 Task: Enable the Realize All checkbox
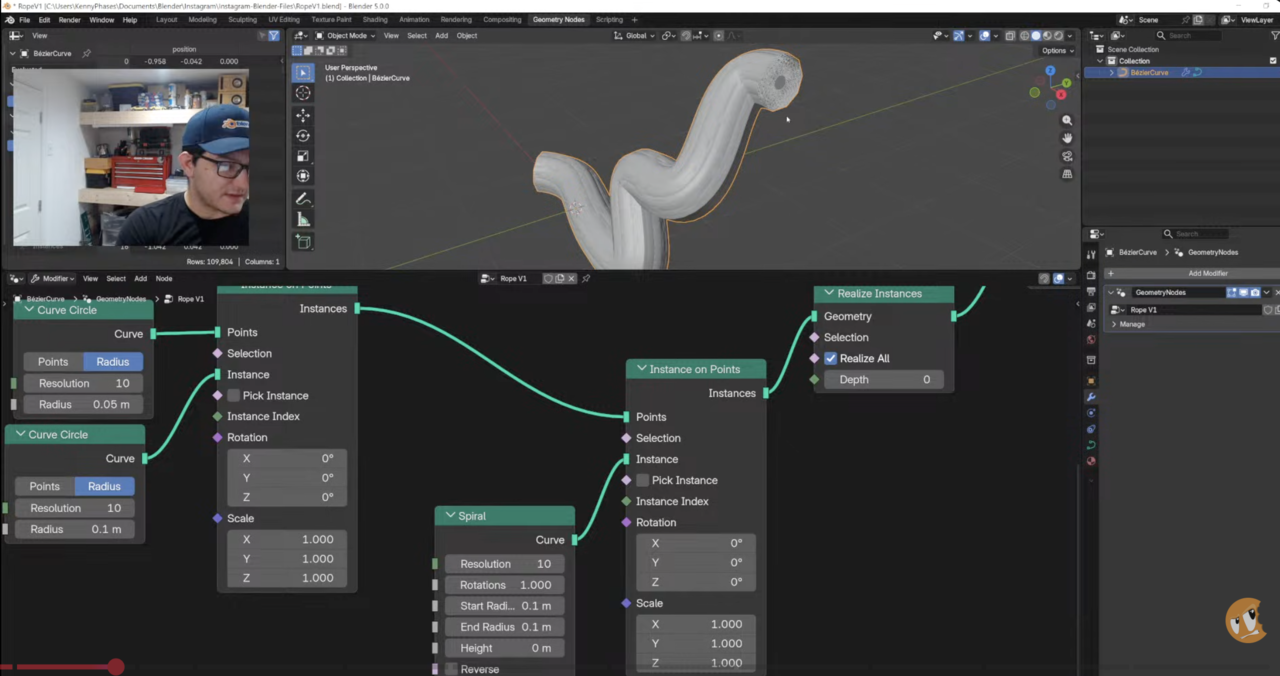pyautogui.click(x=831, y=358)
